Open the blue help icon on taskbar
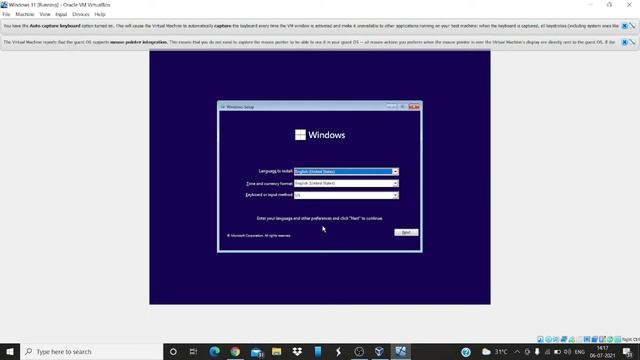Image resolution: width=640 pixels, height=360 pixels. 466,352
